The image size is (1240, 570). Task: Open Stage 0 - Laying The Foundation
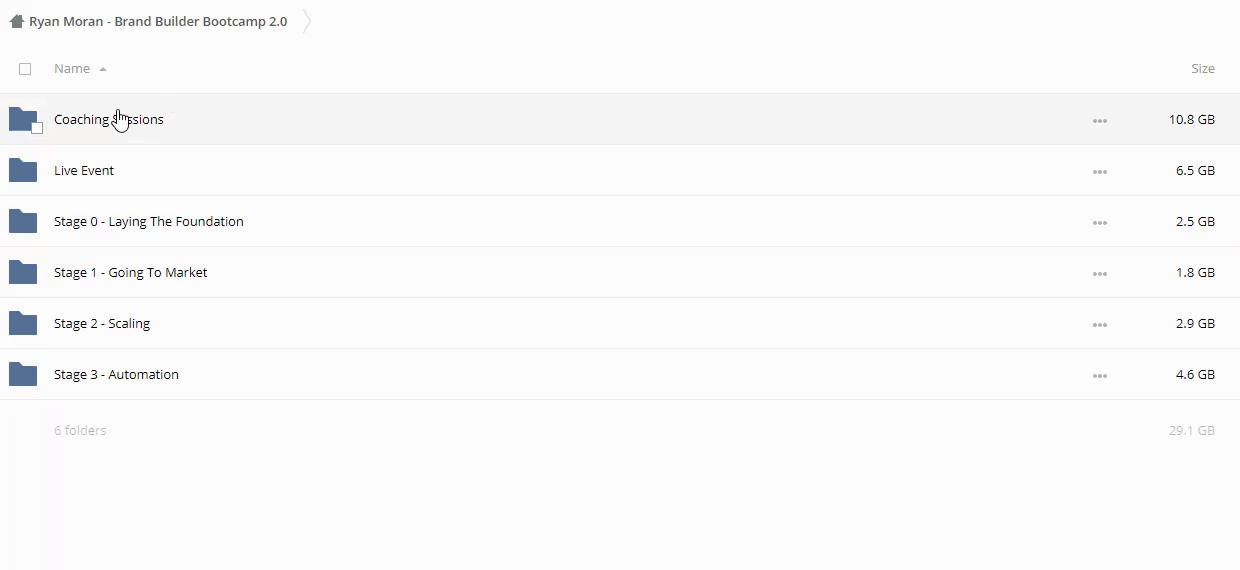point(148,222)
